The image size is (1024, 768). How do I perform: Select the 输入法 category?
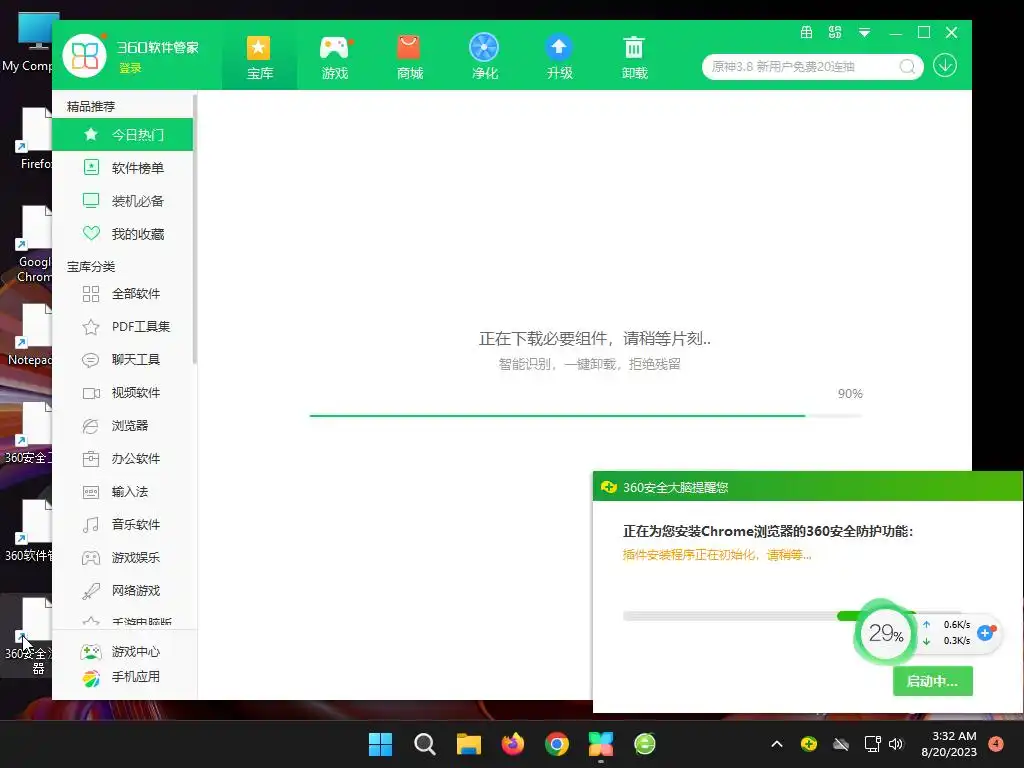point(123,492)
